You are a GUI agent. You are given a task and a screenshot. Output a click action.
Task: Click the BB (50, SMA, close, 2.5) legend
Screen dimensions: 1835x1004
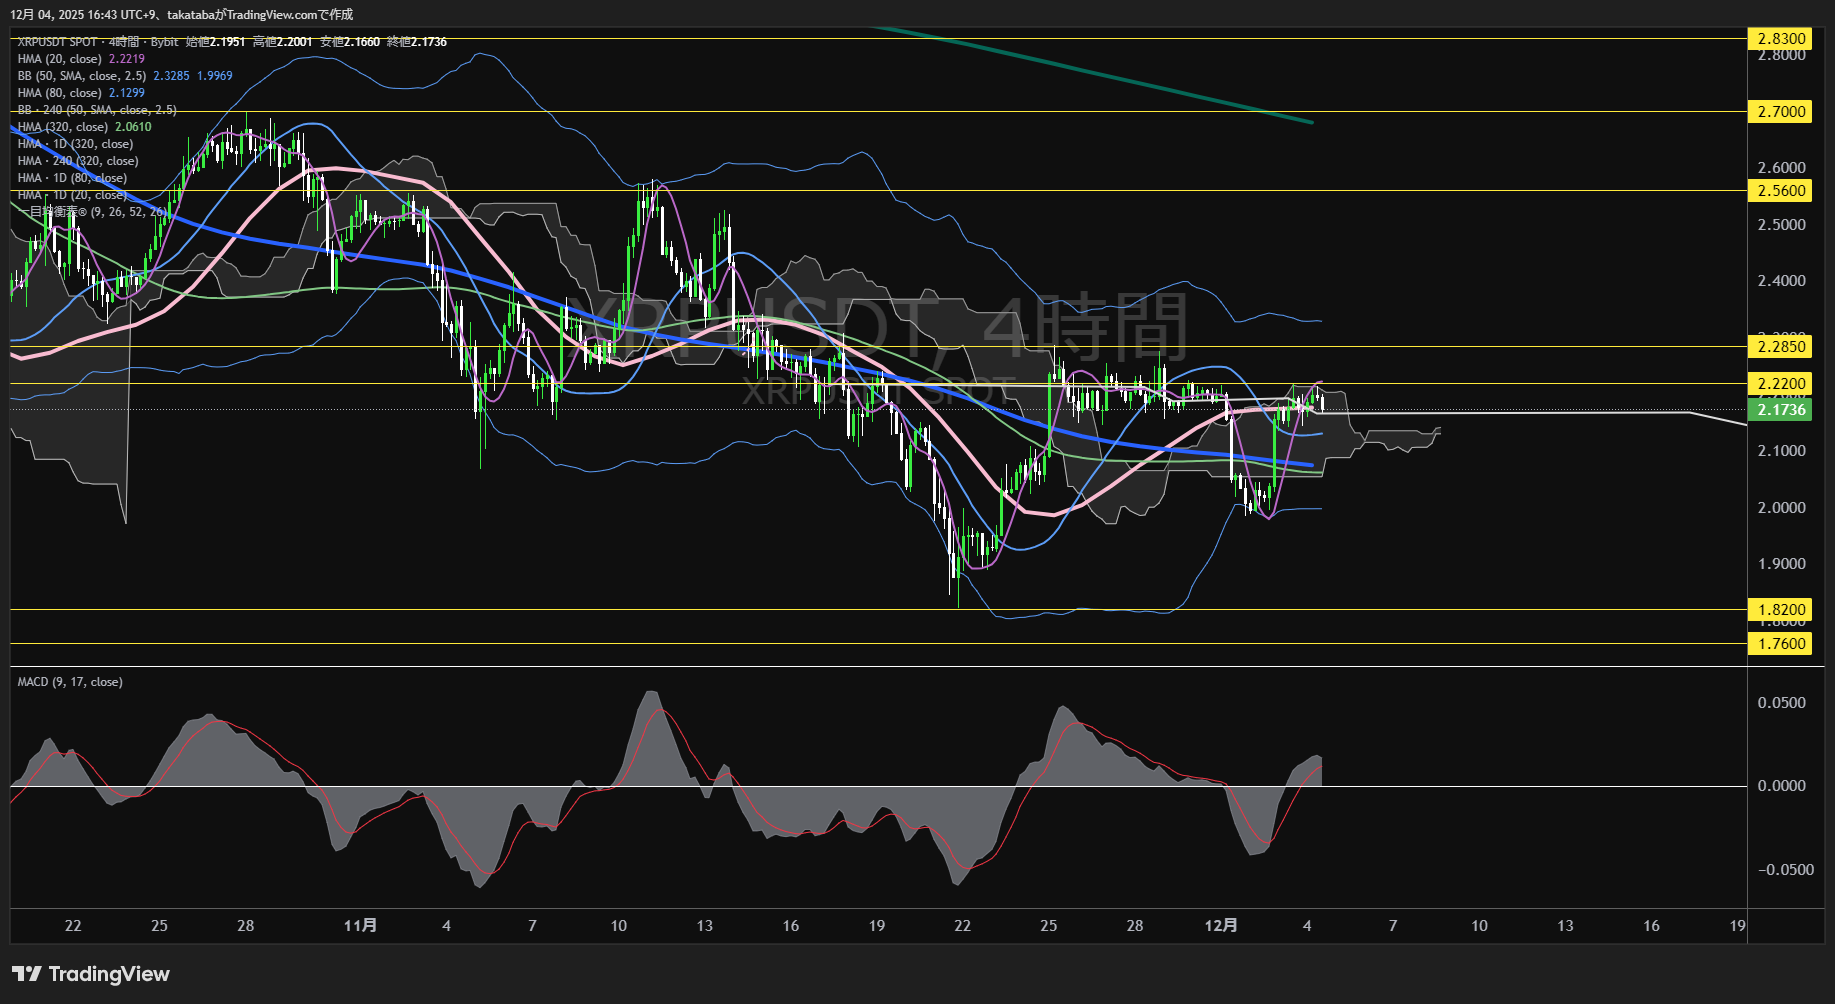coord(82,76)
